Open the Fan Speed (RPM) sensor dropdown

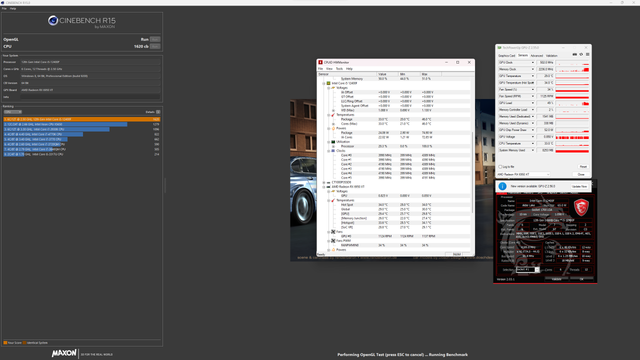[x=532, y=96]
